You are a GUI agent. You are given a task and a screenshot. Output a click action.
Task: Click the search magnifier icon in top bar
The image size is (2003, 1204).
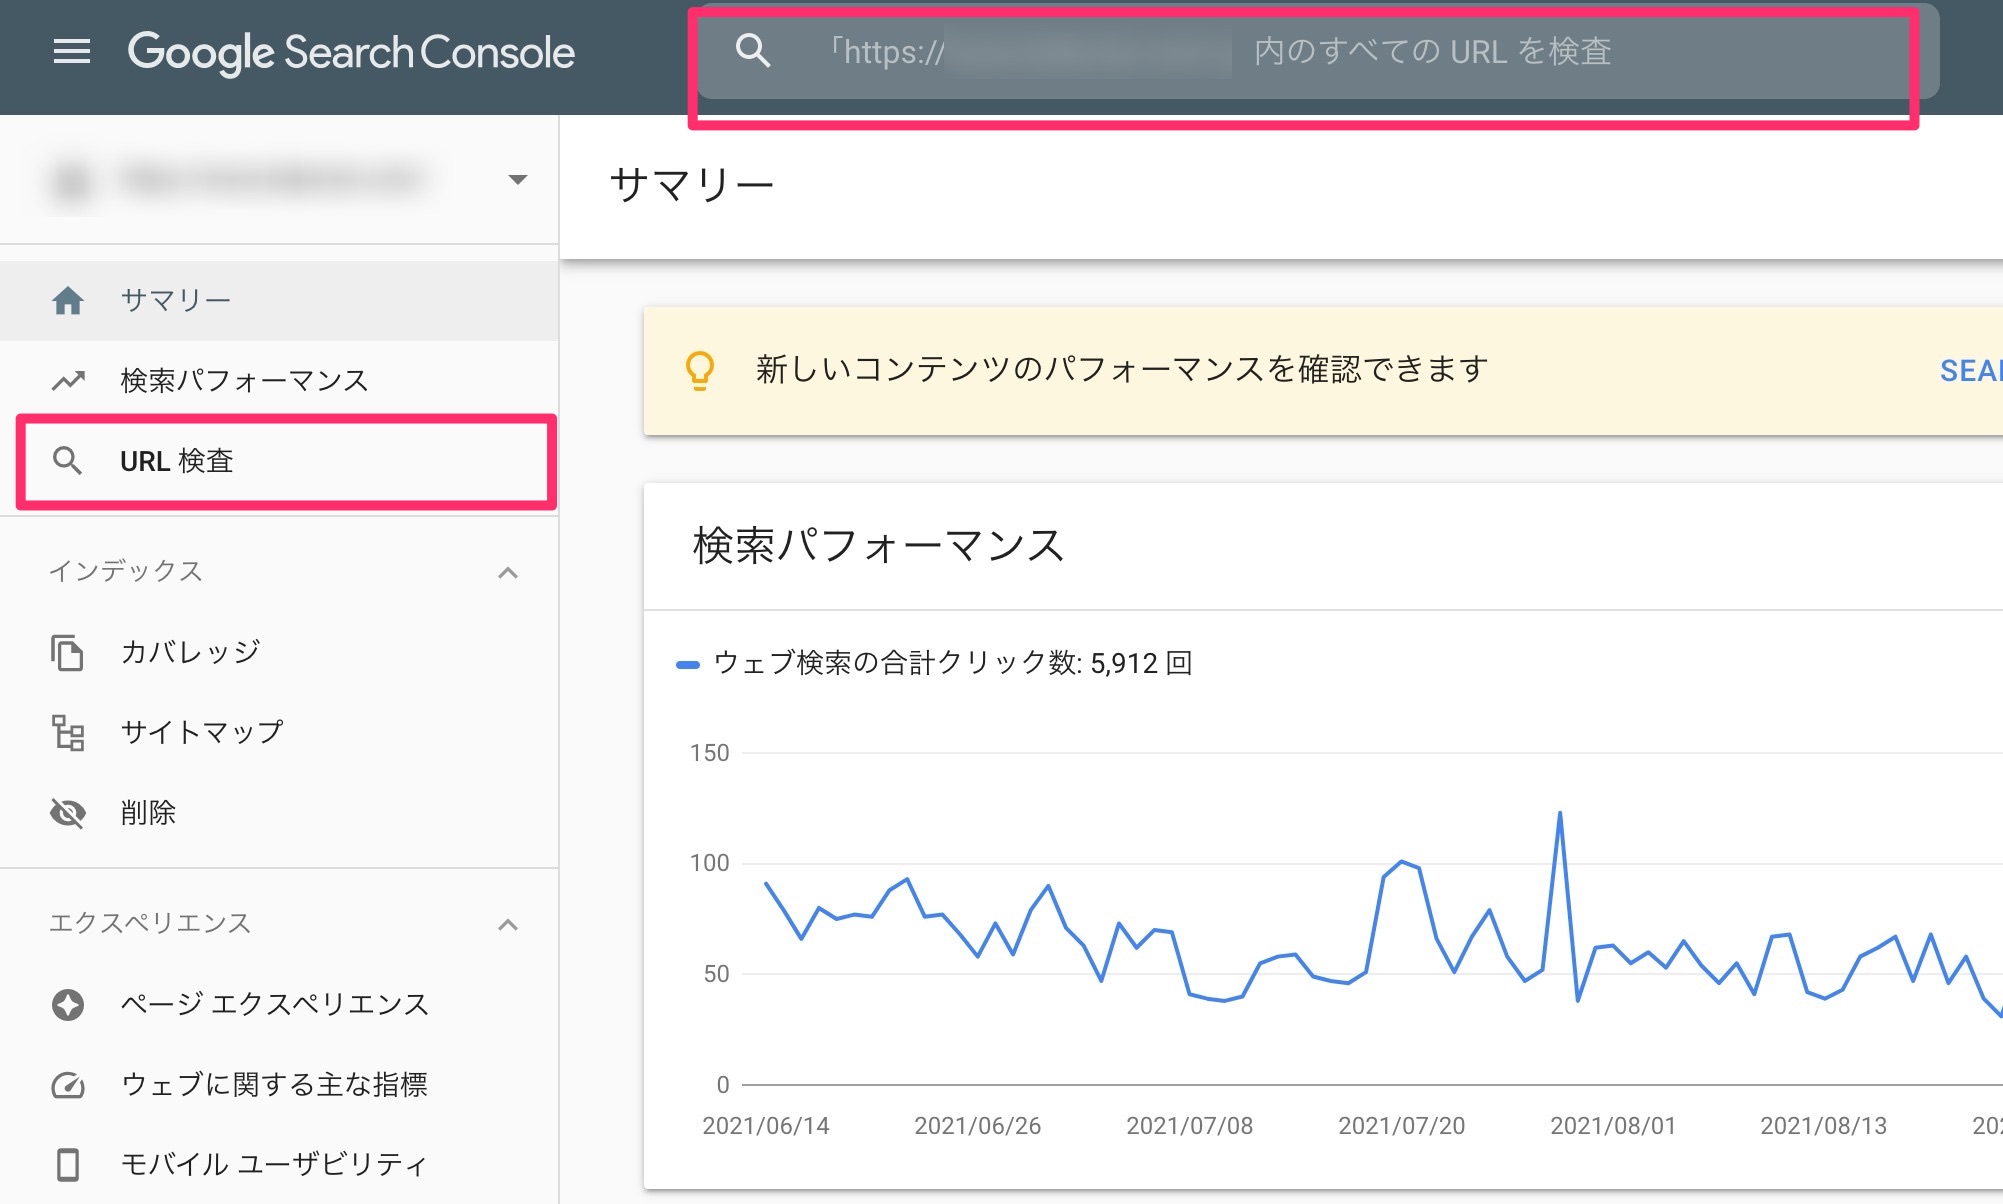pos(753,50)
